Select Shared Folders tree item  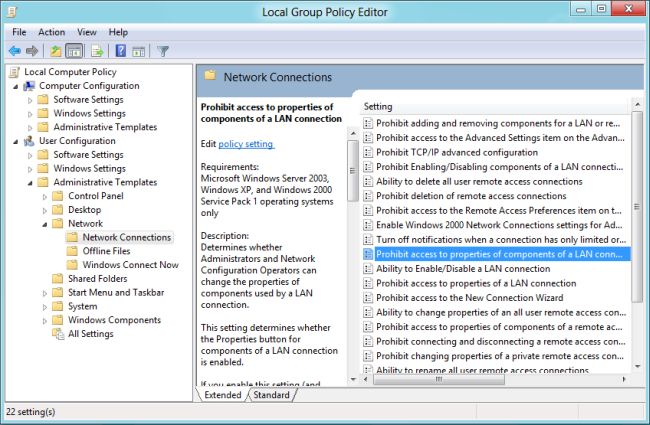coord(97,279)
